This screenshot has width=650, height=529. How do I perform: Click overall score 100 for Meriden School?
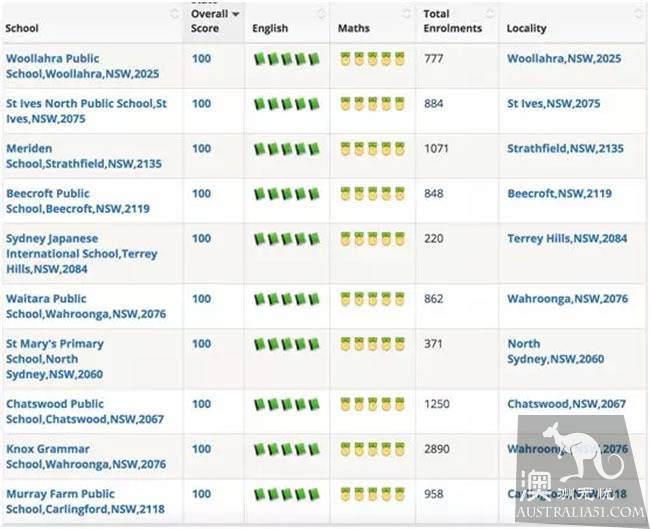(x=201, y=148)
